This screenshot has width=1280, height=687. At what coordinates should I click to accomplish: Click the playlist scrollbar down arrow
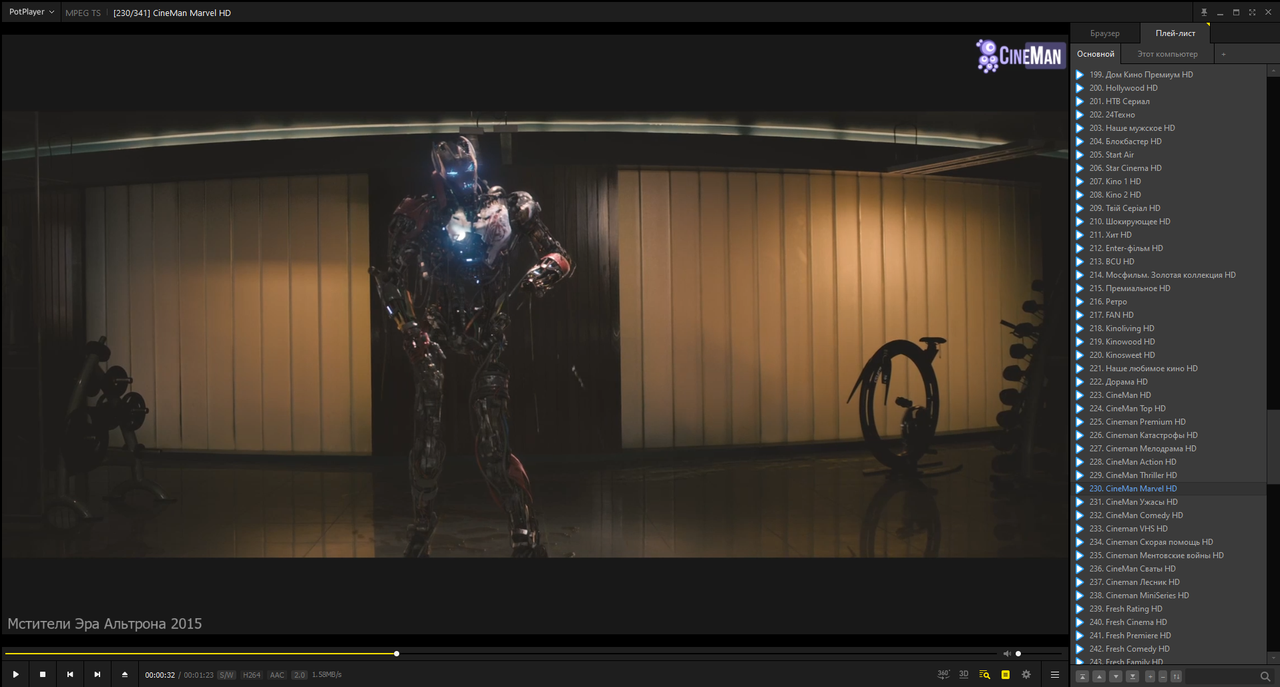1273,660
